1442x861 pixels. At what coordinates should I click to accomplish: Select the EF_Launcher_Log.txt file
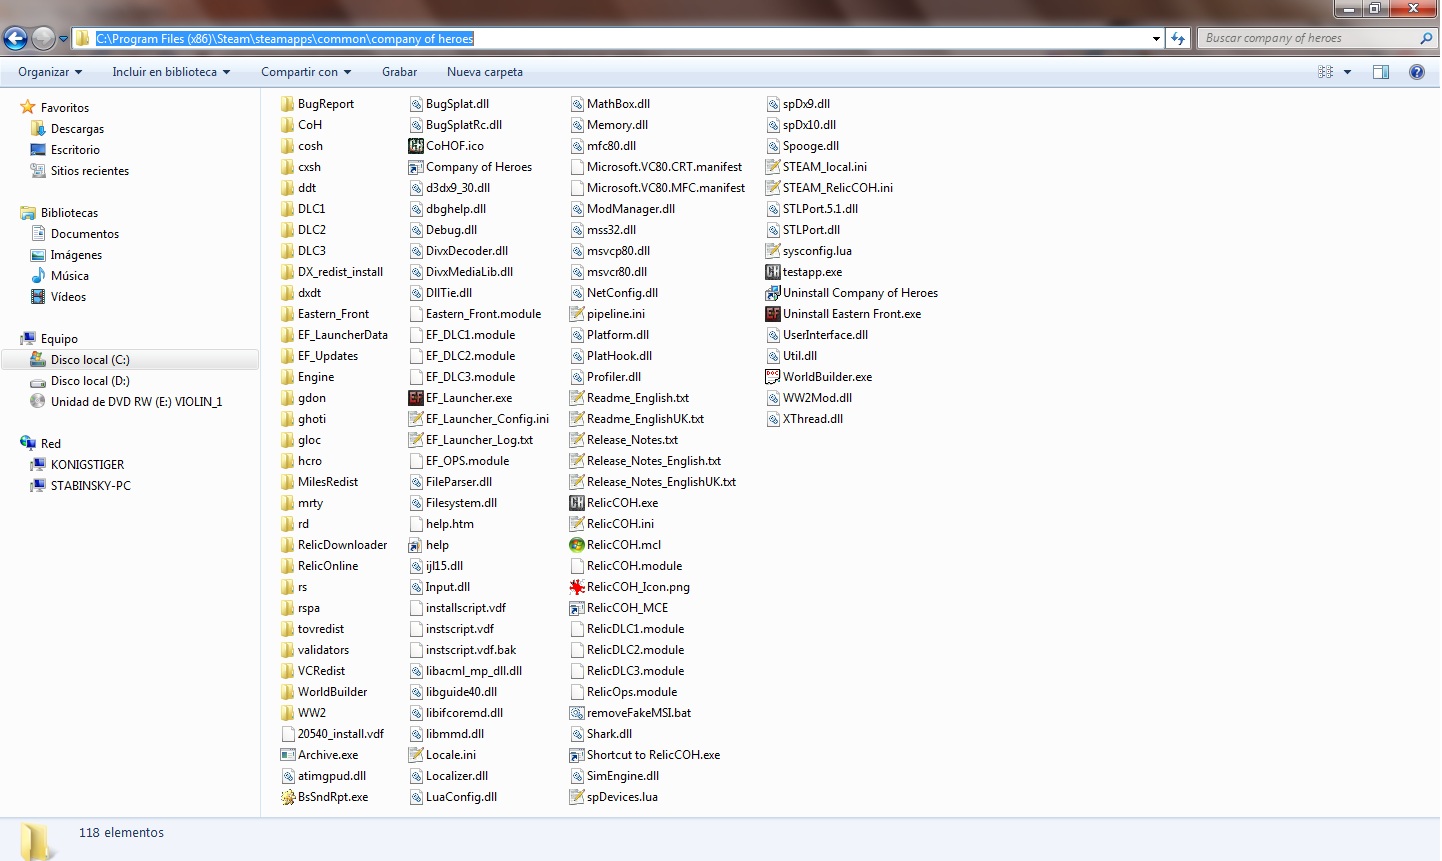(471, 440)
